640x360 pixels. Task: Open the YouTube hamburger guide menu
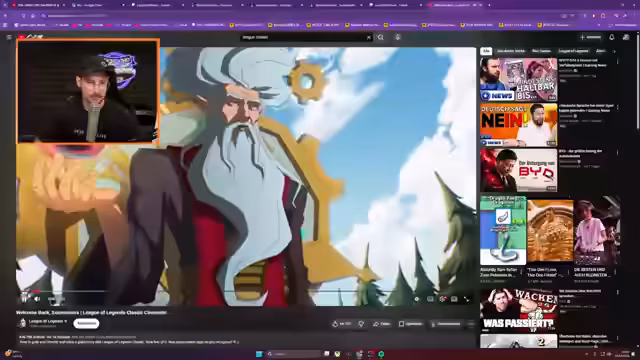9,37
